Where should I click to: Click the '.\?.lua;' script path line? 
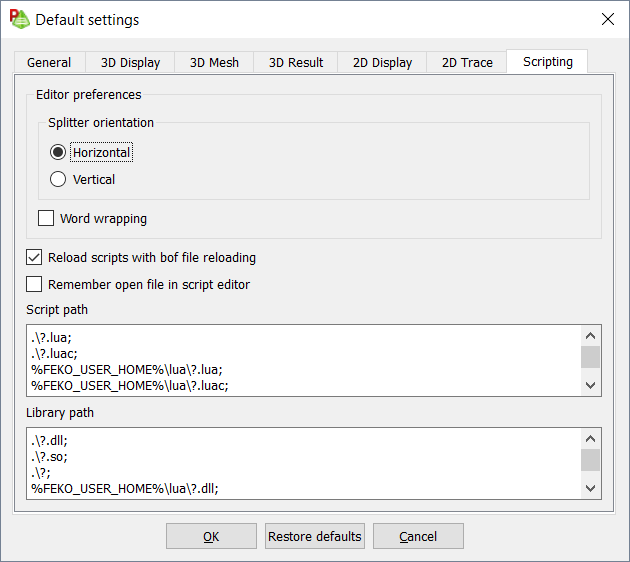click(x=51, y=337)
